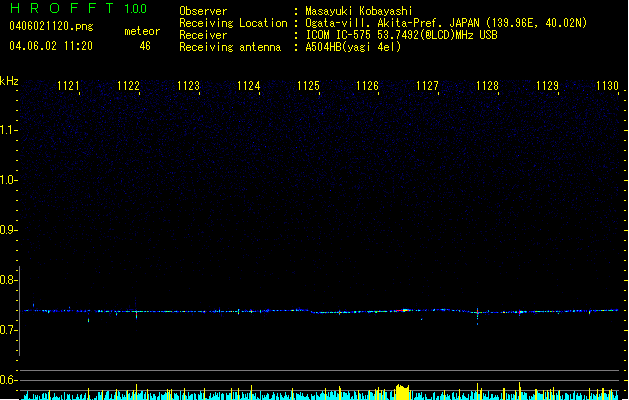Select the filename 0406021120.png
The width and height of the screenshot is (629, 400).
coord(51,26)
